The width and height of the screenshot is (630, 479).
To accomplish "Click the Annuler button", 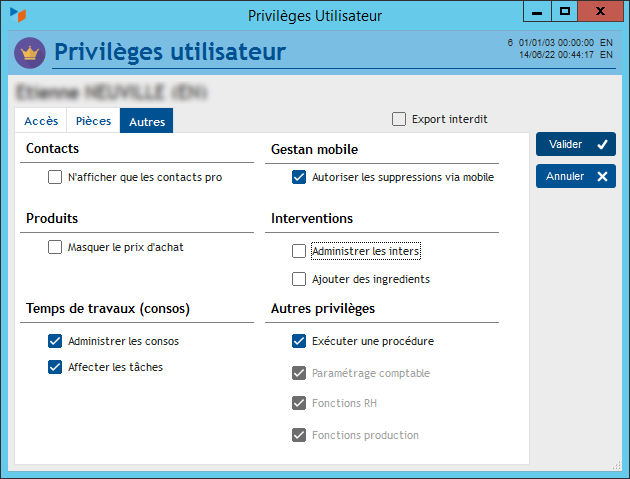I will click(576, 177).
